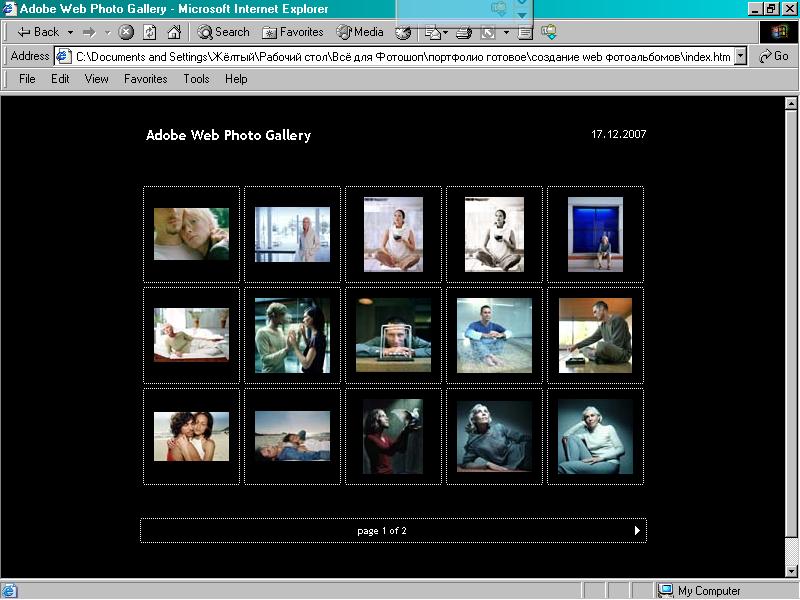Screen dimensions: 800x600
Task: Click the Back button in the toolbar
Action: point(39,32)
